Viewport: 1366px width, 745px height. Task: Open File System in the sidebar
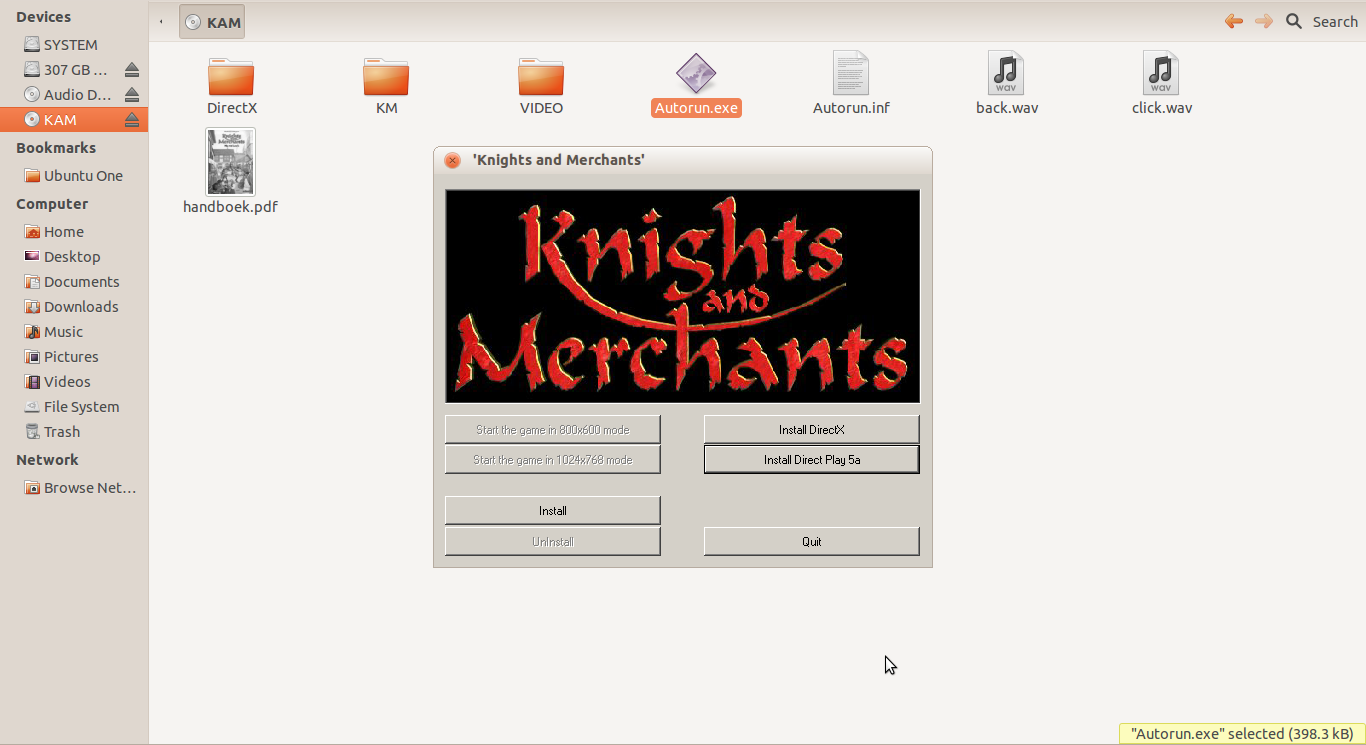coord(74,407)
